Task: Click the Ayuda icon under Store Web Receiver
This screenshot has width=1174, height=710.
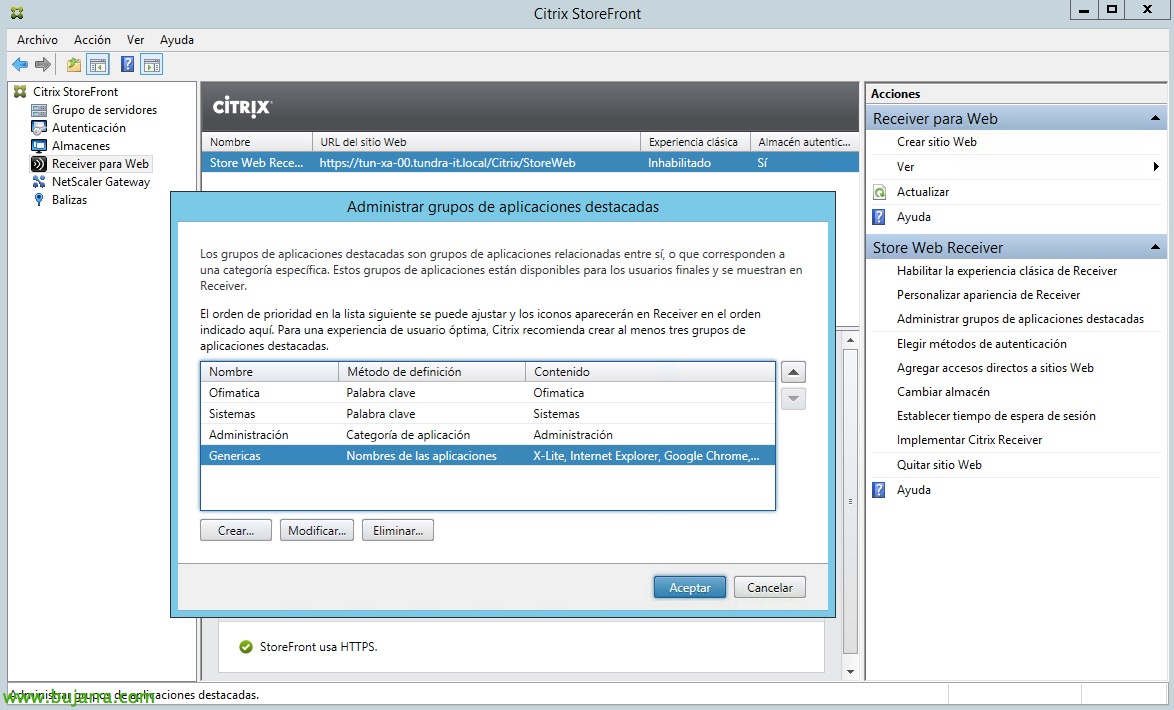Action: (880, 490)
